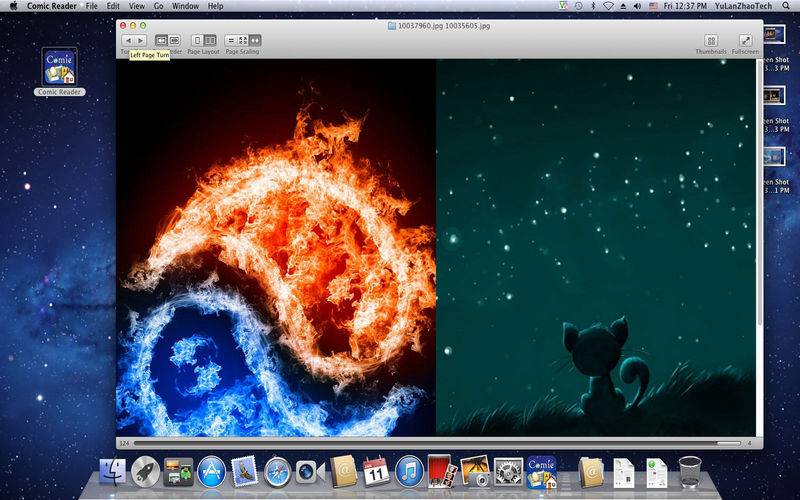
Task: Open the document stack left of Trash
Action: click(657, 472)
